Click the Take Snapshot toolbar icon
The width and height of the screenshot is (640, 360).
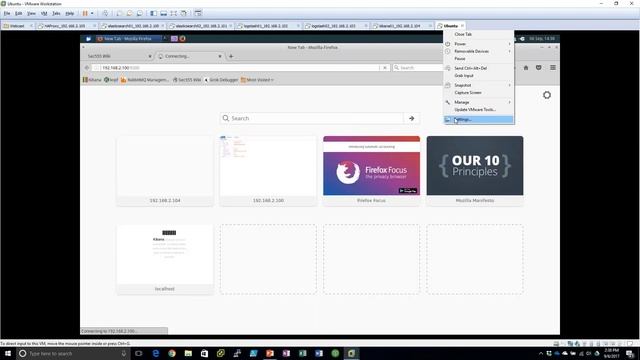point(119,13)
